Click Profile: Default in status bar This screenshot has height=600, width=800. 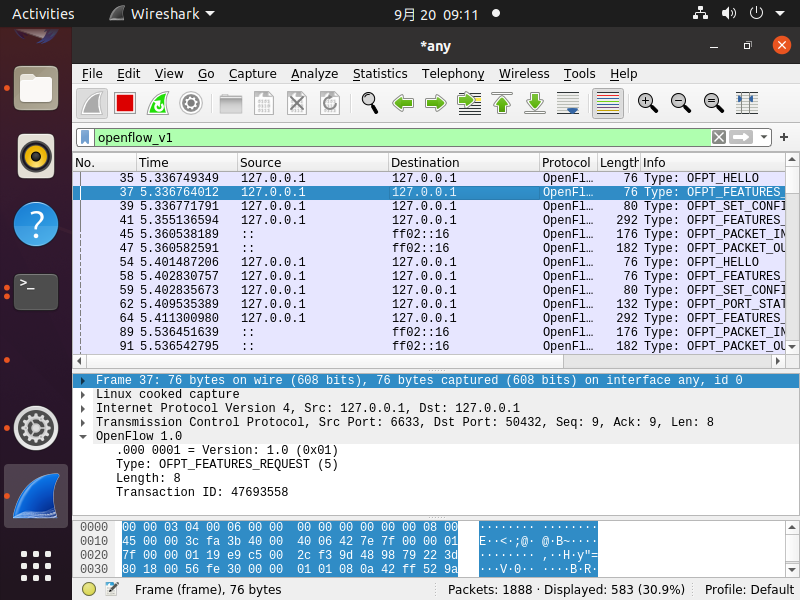(x=749, y=590)
